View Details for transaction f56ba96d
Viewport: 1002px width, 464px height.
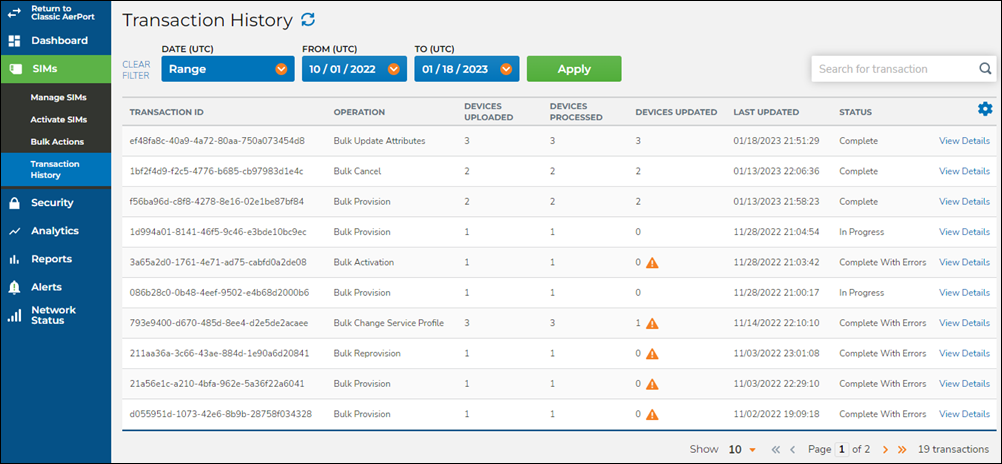click(x=964, y=201)
